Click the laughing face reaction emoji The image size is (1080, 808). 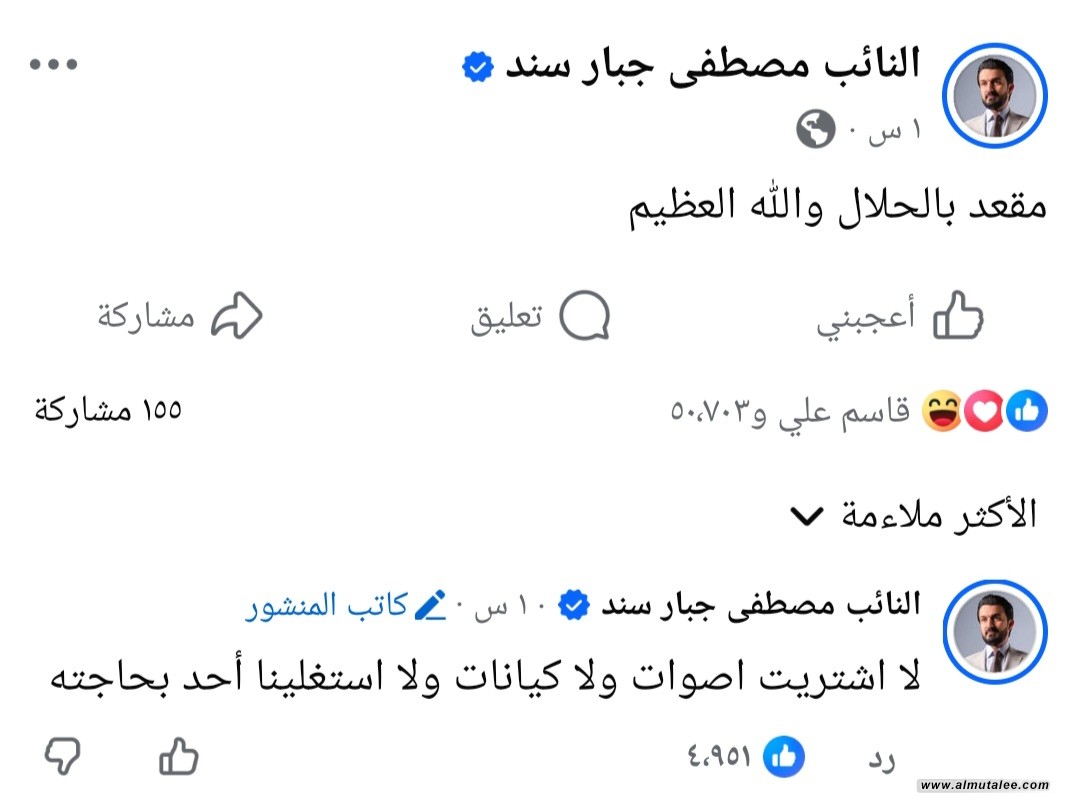click(x=942, y=411)
